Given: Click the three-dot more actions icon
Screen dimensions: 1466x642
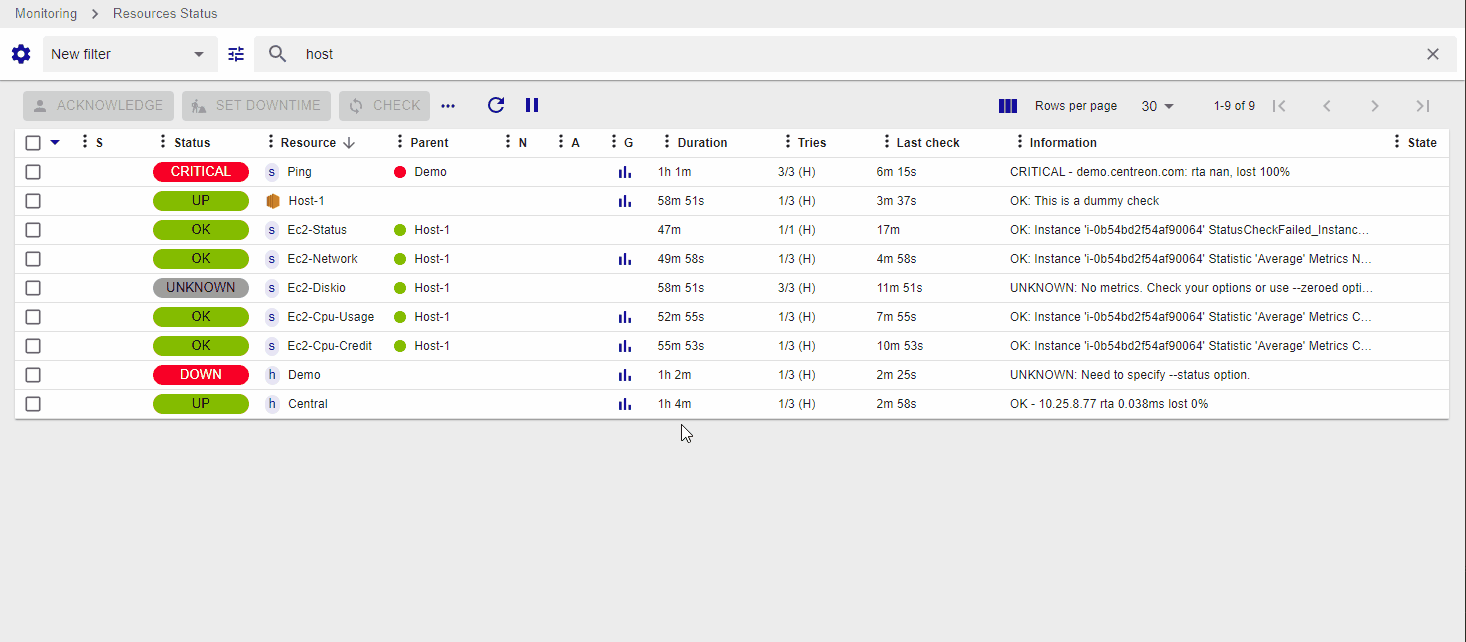Looking at the screenshot, I should 448,106.
